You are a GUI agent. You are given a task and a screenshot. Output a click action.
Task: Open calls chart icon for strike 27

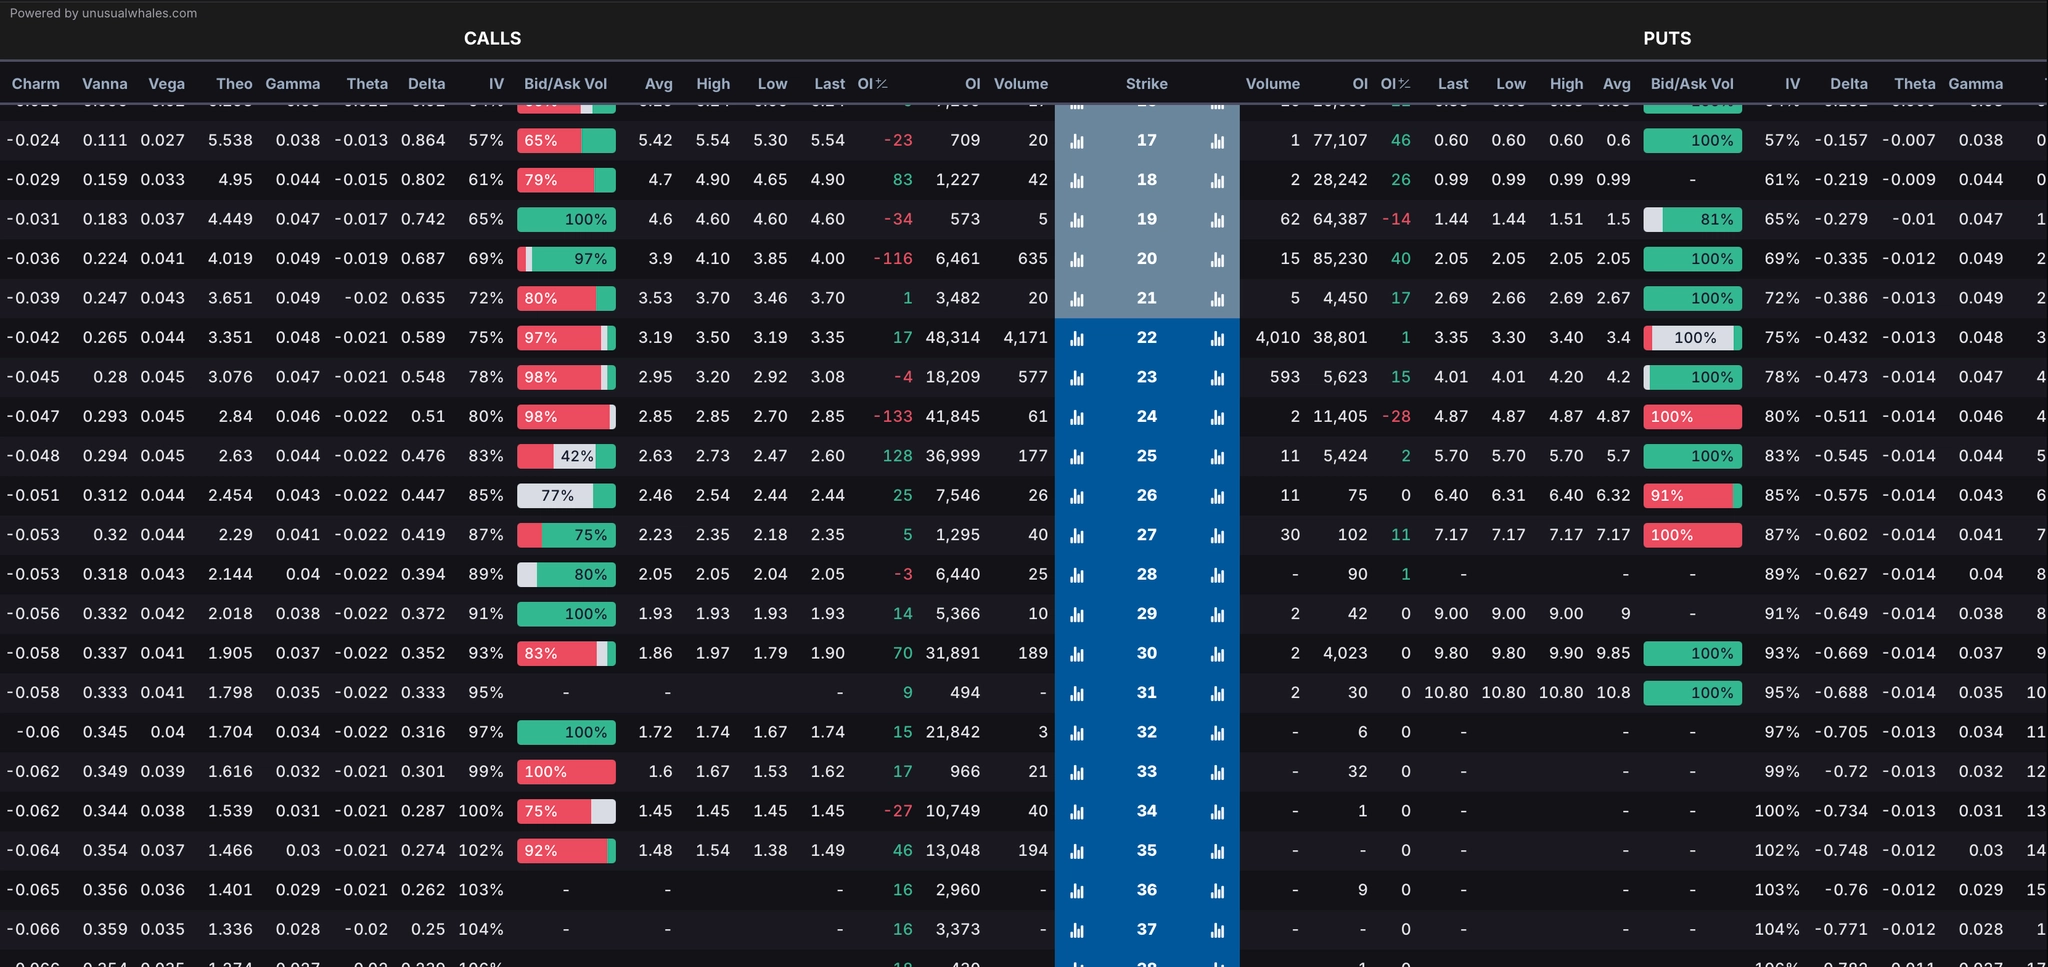(1077, 536)
